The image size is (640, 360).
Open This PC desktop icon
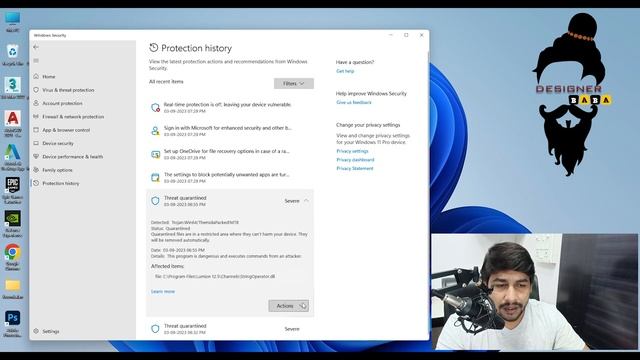click(12, 22)
